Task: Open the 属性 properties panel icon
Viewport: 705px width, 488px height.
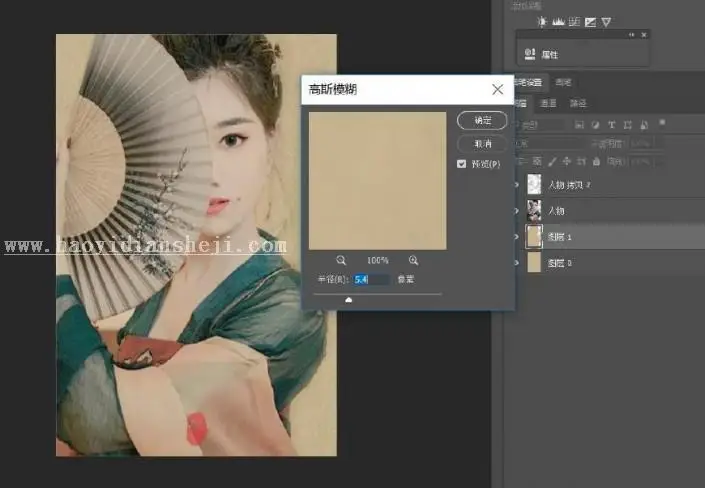Action: point(530,54)
